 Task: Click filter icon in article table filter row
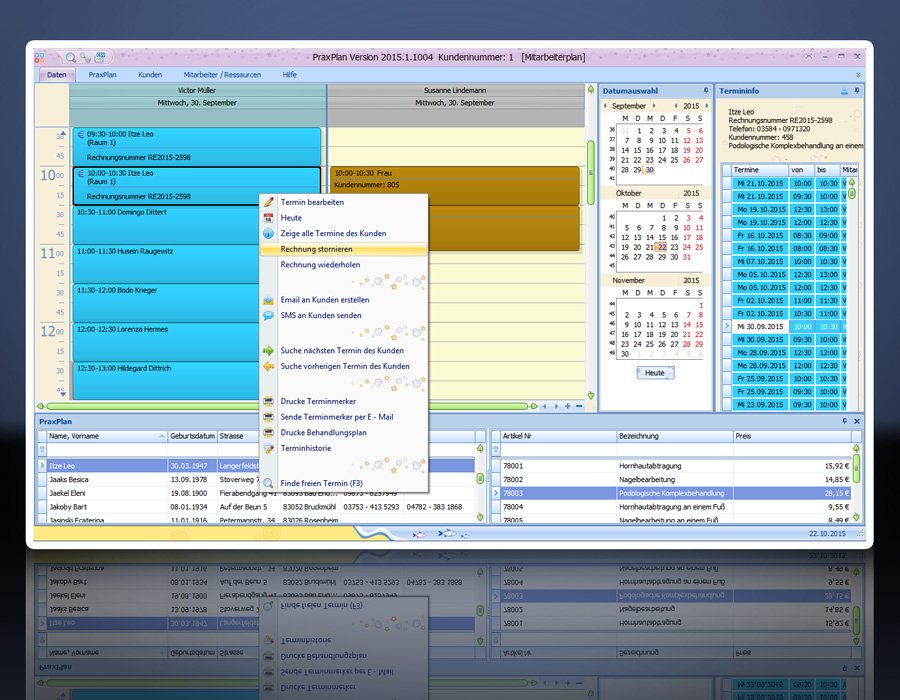click(495, 449)
